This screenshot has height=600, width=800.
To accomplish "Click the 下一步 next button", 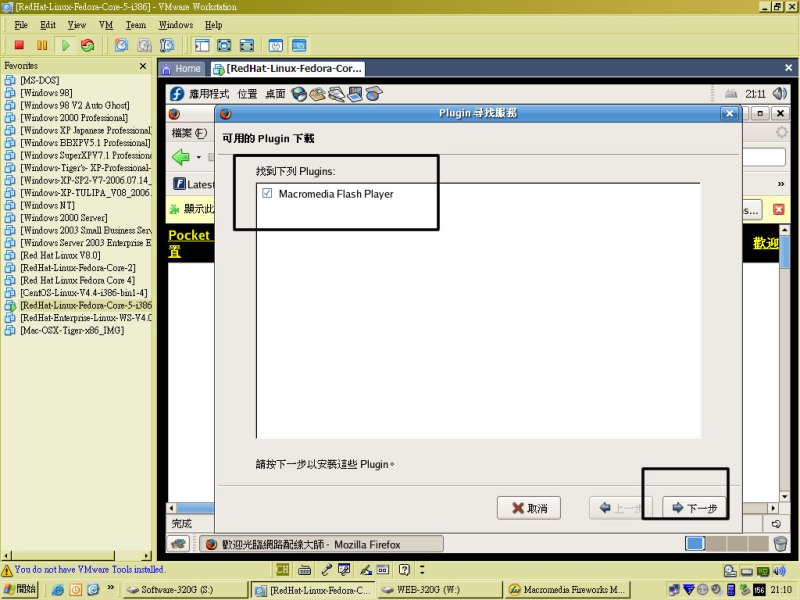I will tap(695, 508).
